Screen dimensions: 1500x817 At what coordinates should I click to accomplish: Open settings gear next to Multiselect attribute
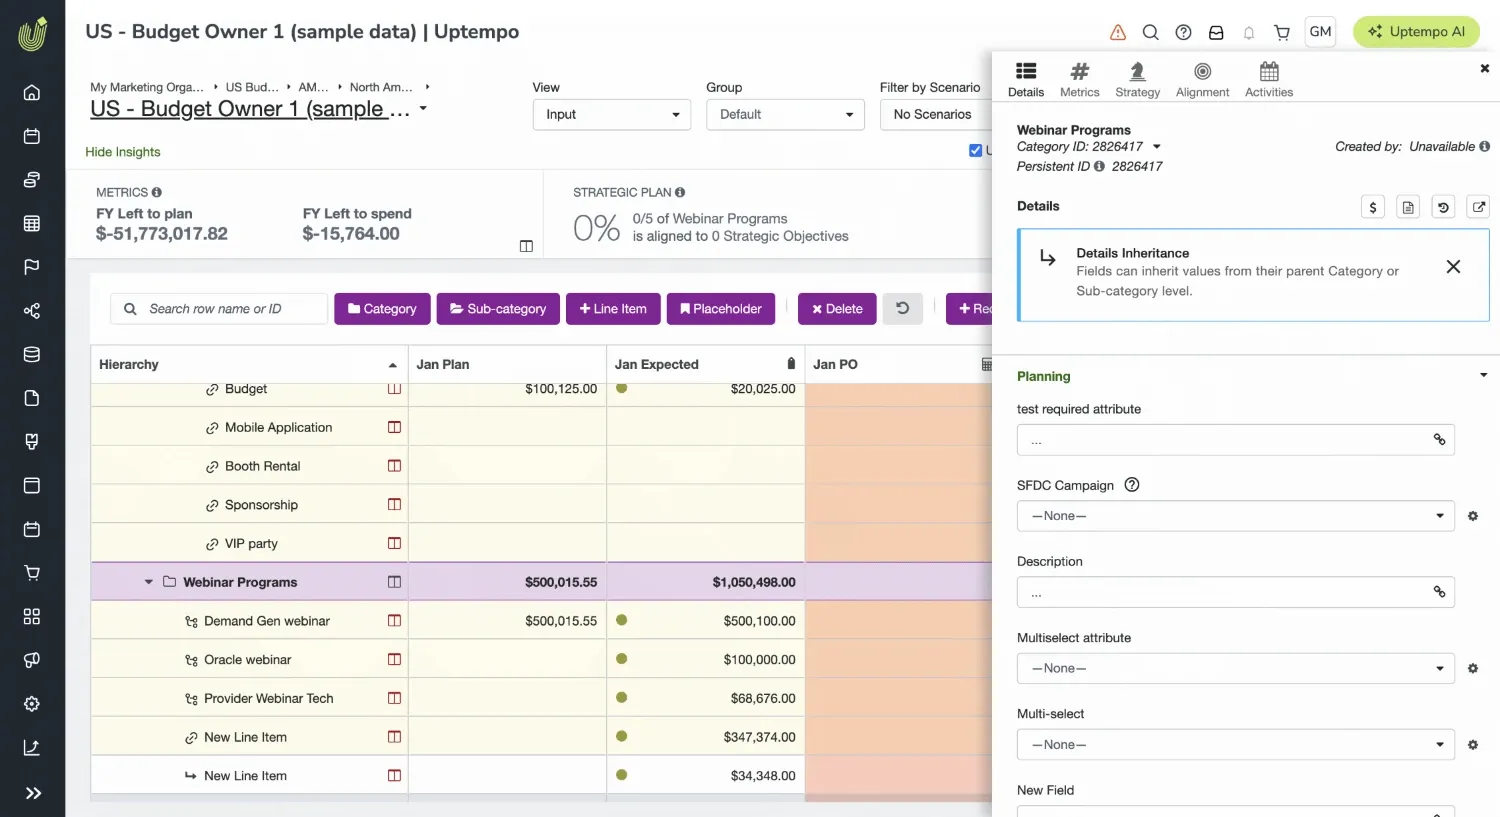pos(1473,668)
